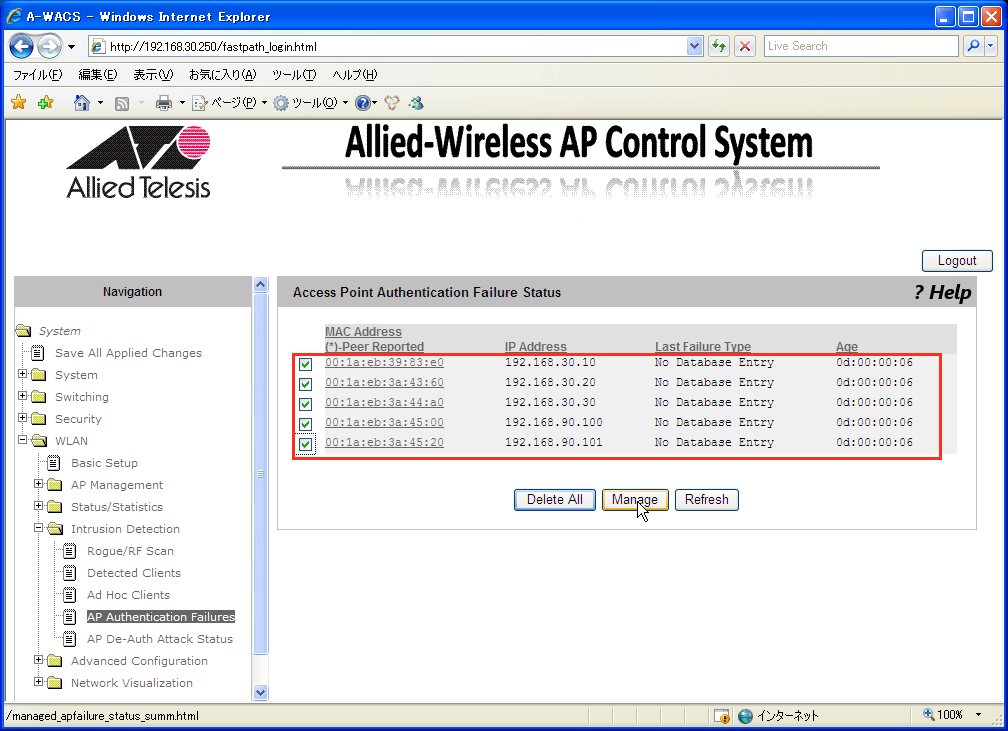
Task: Expand the Security folder
Action: coord(22,417)
